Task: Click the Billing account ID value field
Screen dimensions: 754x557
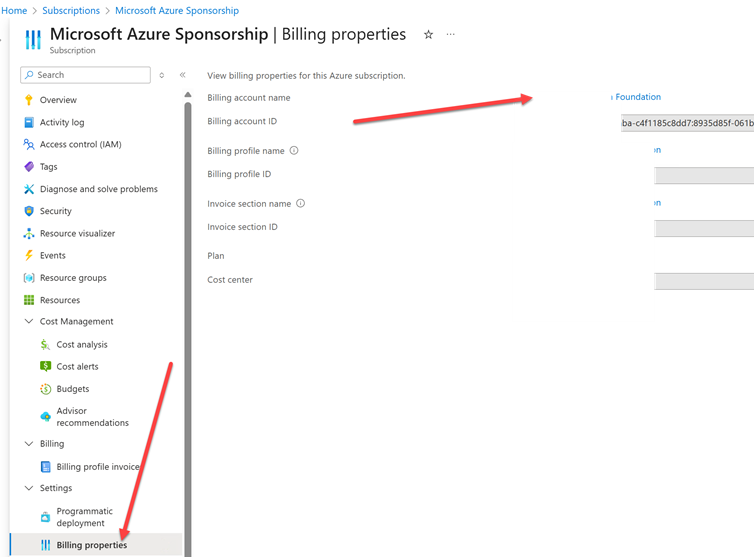Action: pos(687,123)
